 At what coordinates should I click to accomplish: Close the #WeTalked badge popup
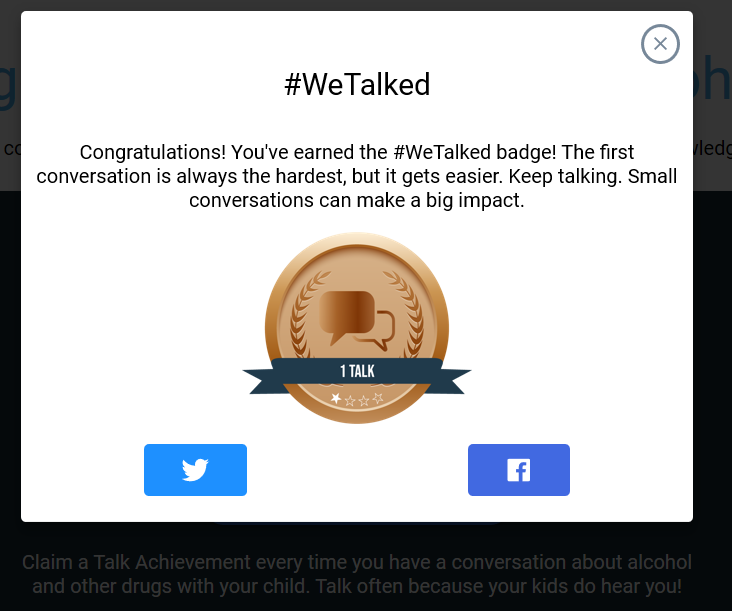[660, 44]
